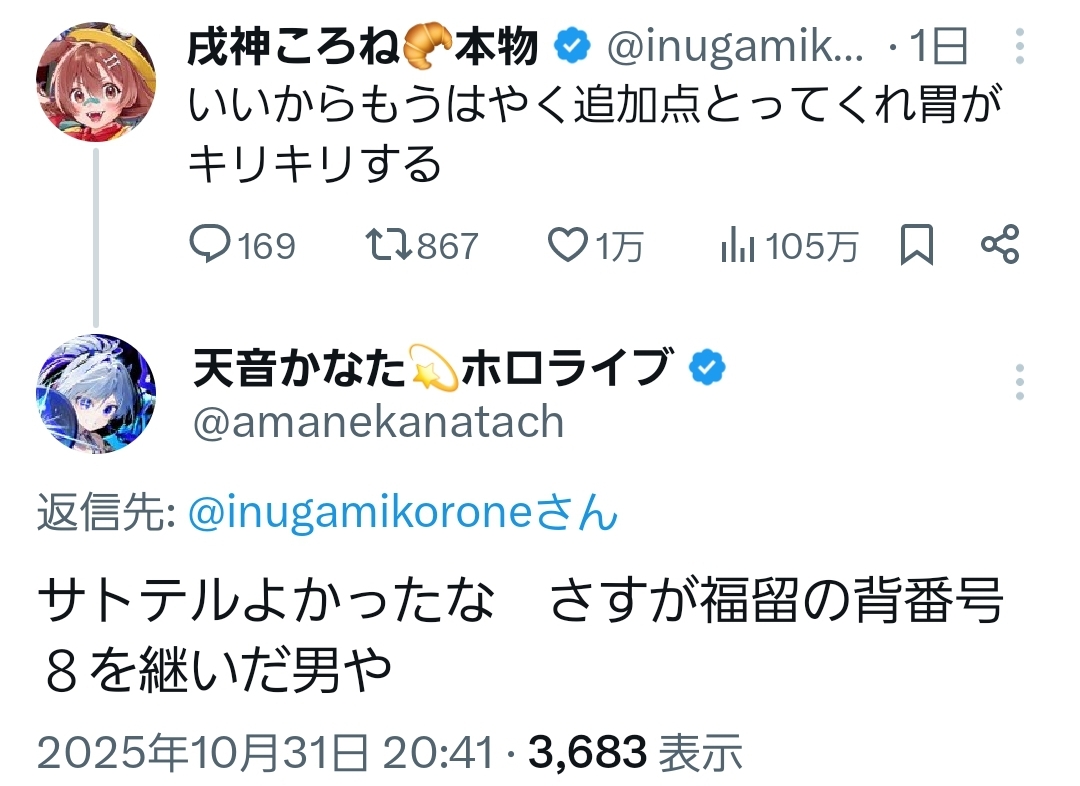Bookmark the 戌神ころね tweet
This screenshot has height=786, width=1080.
pyautogui.click(x=916, y=245)
